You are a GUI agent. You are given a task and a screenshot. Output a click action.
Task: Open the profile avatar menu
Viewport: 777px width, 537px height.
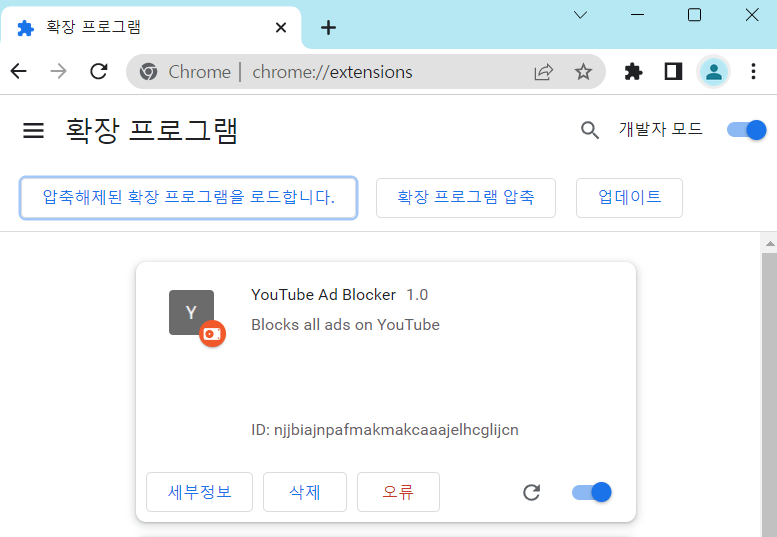coord(714,72)
